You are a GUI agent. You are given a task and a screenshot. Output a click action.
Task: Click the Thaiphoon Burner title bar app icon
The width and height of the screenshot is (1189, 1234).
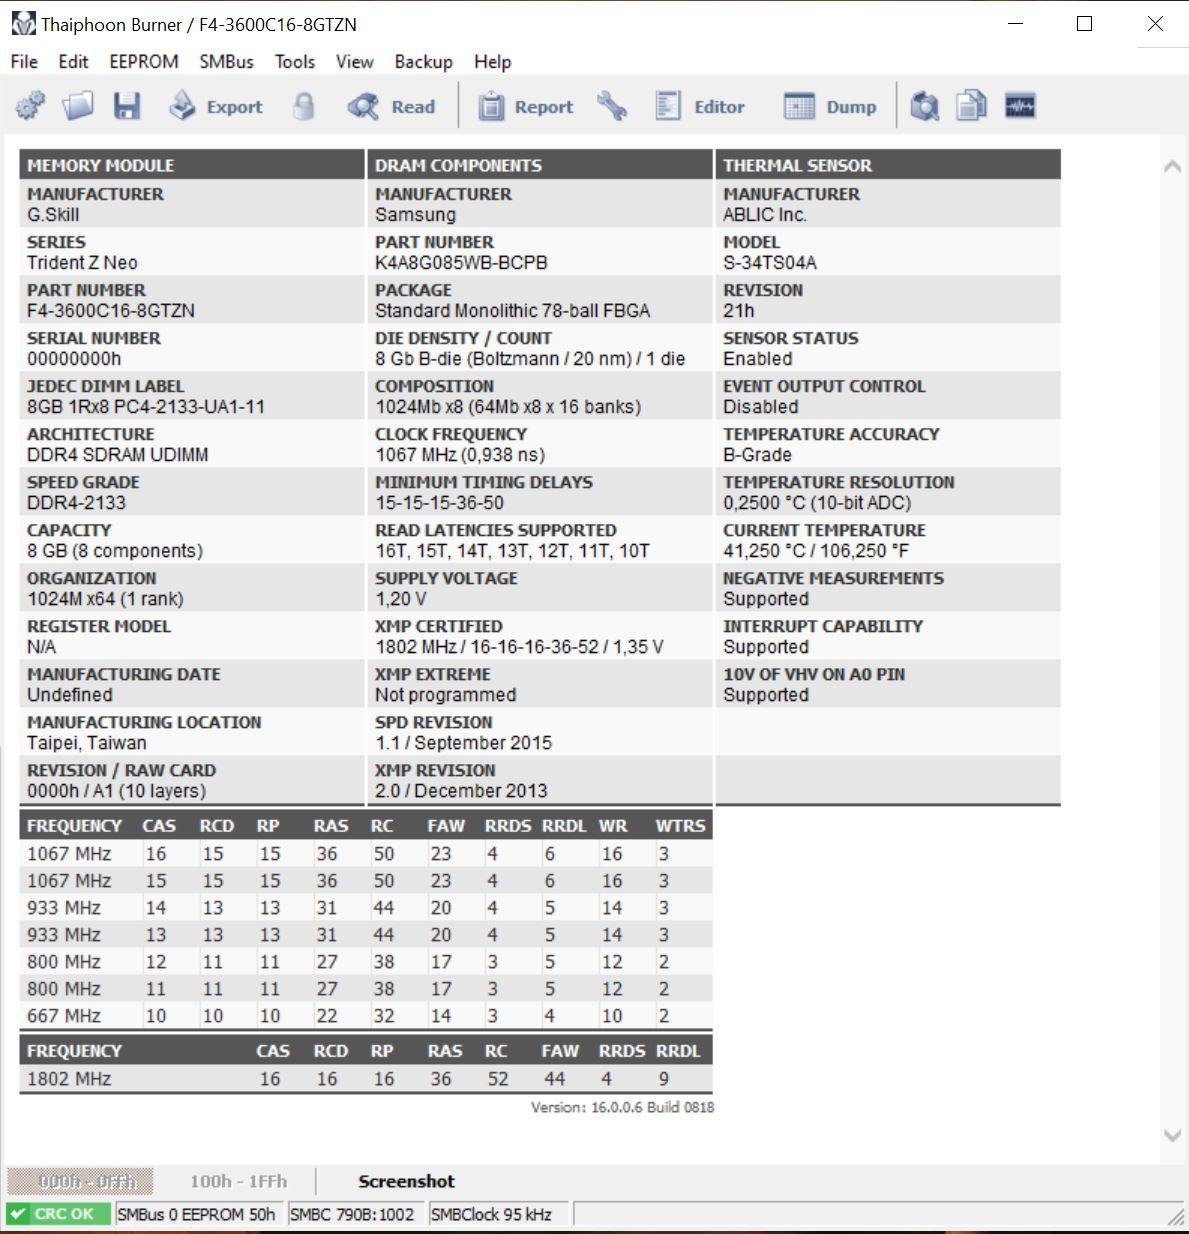23,23
